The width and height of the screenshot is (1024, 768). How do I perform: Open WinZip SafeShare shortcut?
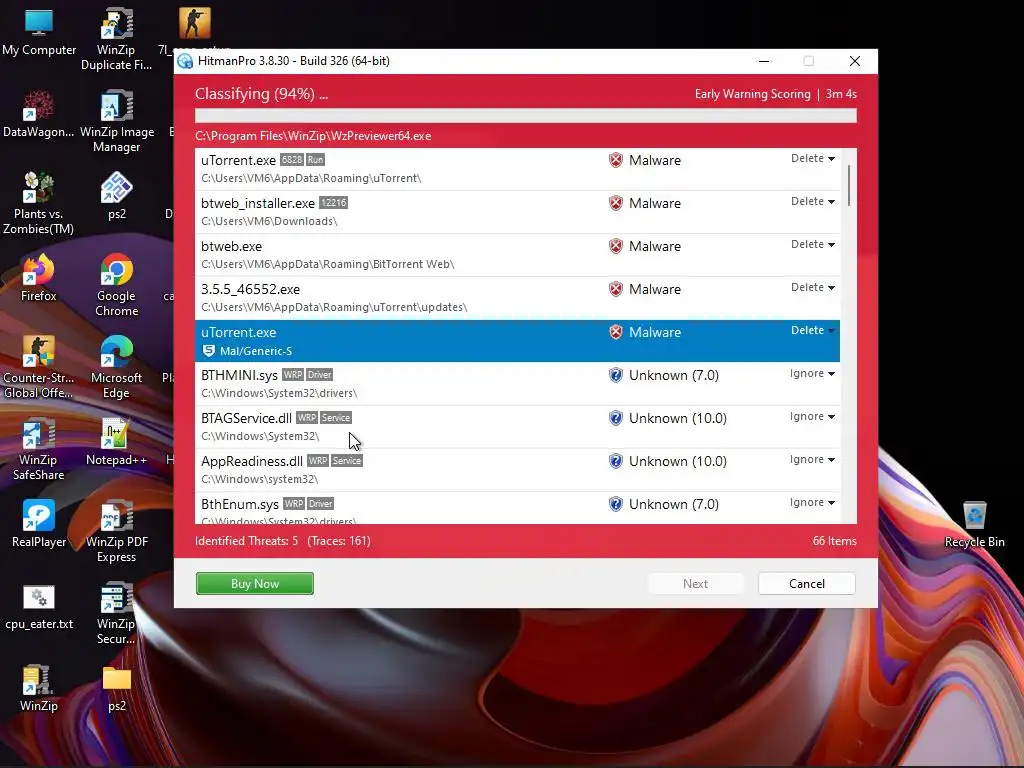pyautogui.click(x=39, y=448)
